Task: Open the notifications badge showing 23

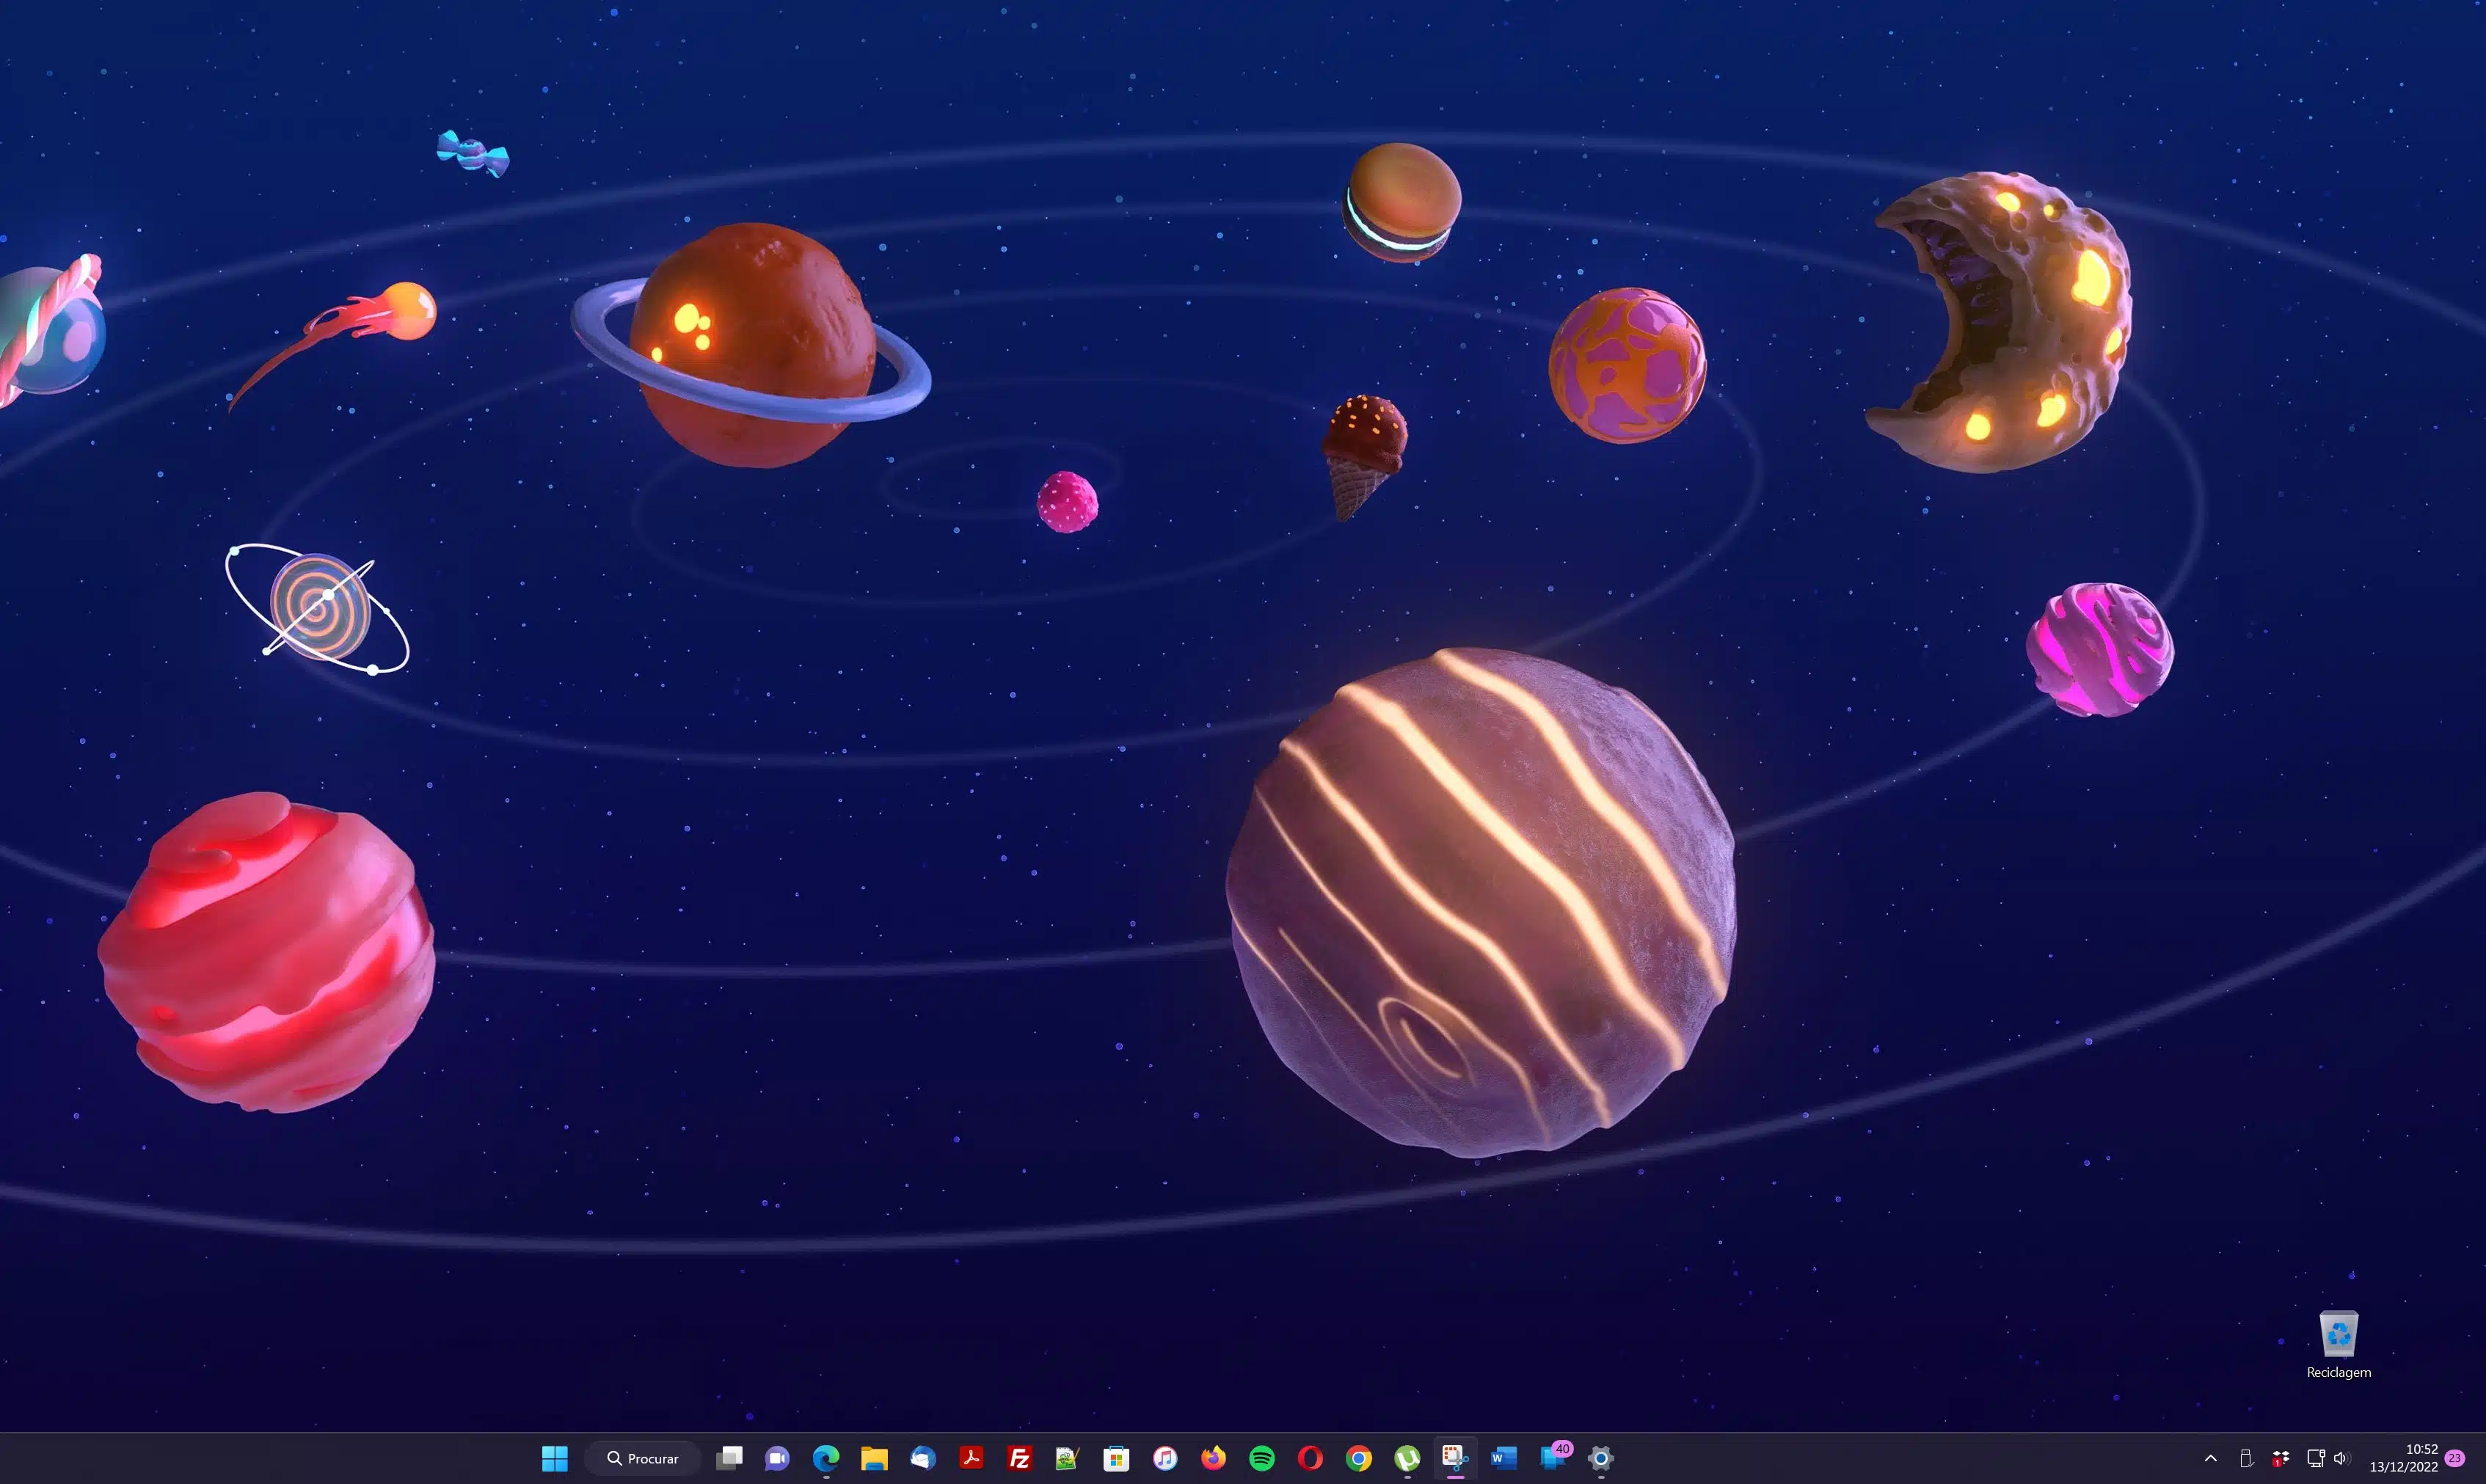Action: 2455,1458
